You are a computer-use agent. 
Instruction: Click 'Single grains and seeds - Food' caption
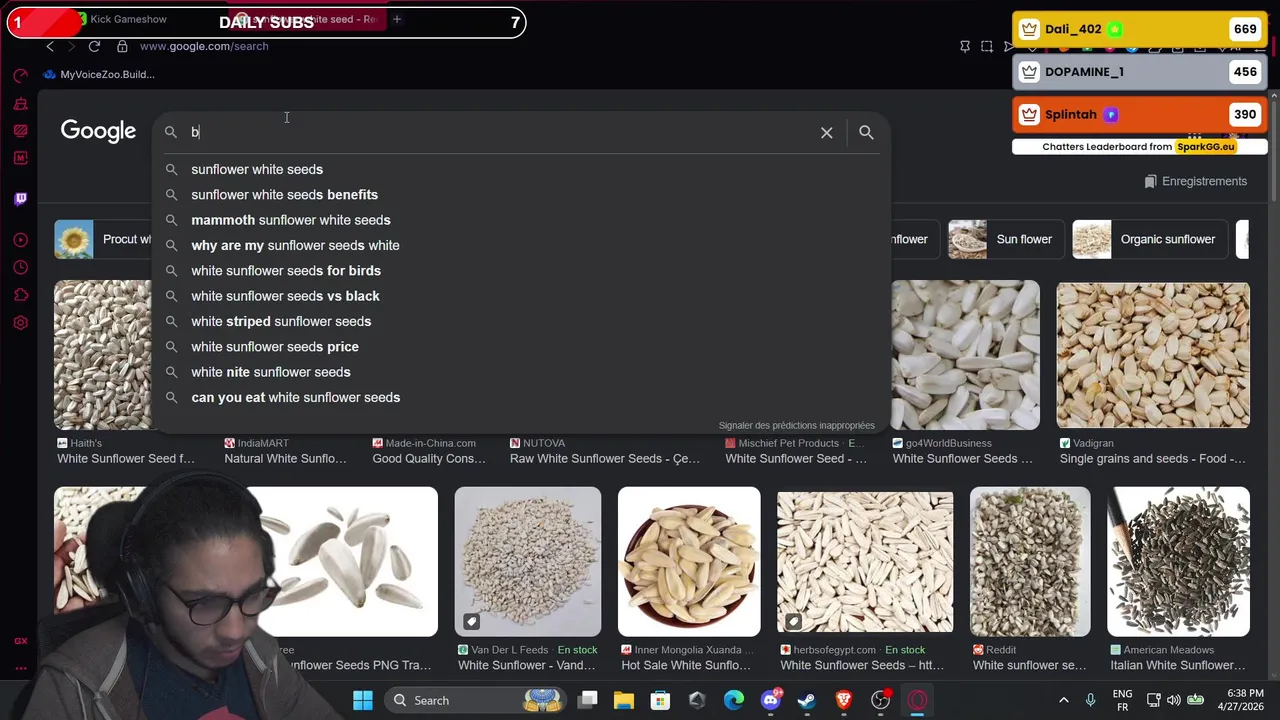point(1153,459)
